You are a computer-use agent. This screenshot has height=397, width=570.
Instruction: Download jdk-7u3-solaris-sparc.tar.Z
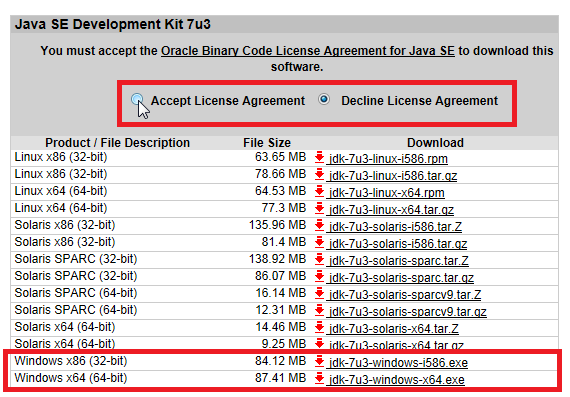coord(399,261)
